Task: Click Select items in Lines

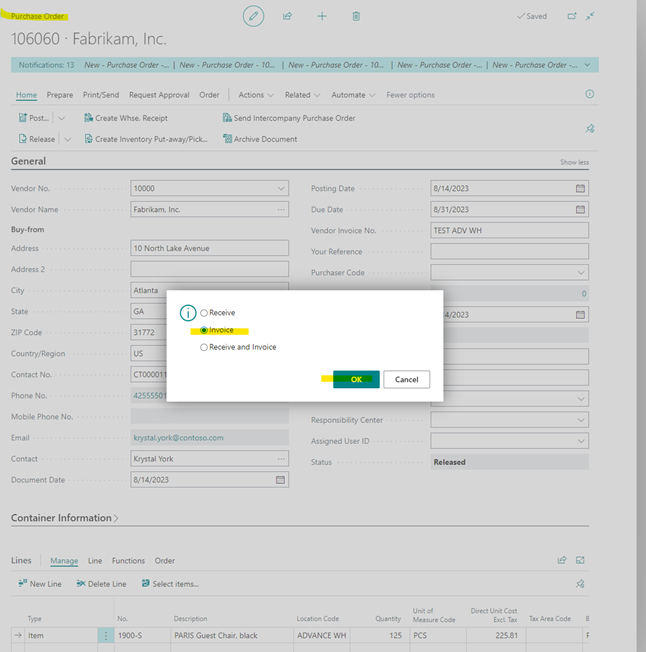Action: coord(170,584)
